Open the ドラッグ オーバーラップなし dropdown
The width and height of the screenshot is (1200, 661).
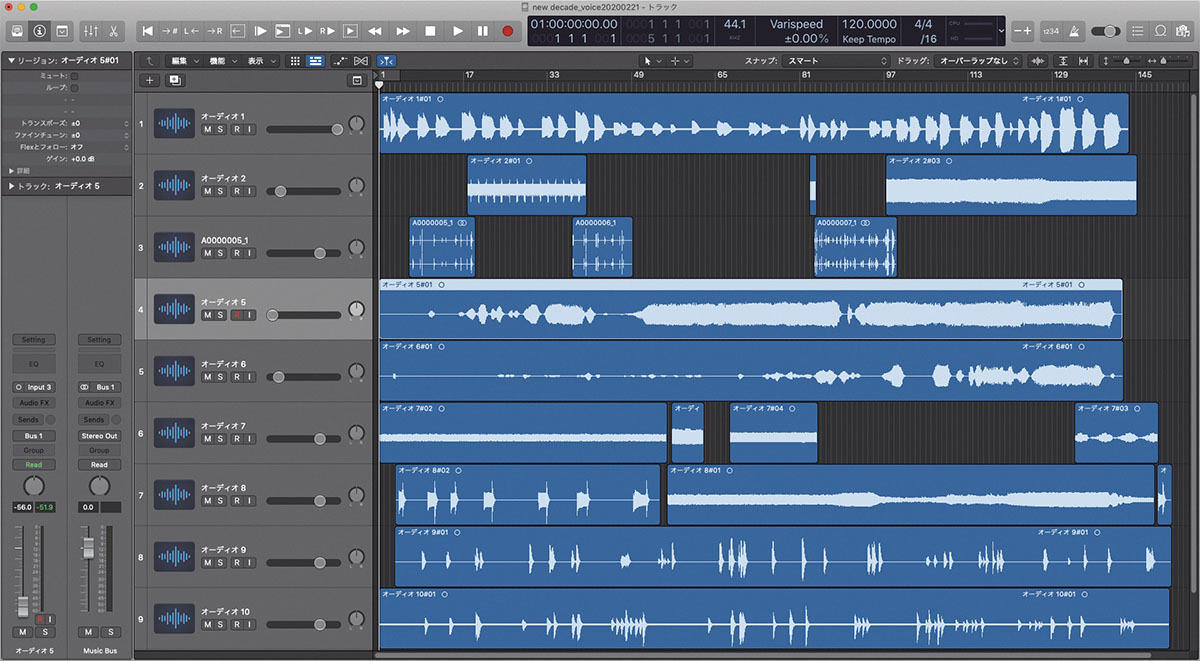pos(979,61)
